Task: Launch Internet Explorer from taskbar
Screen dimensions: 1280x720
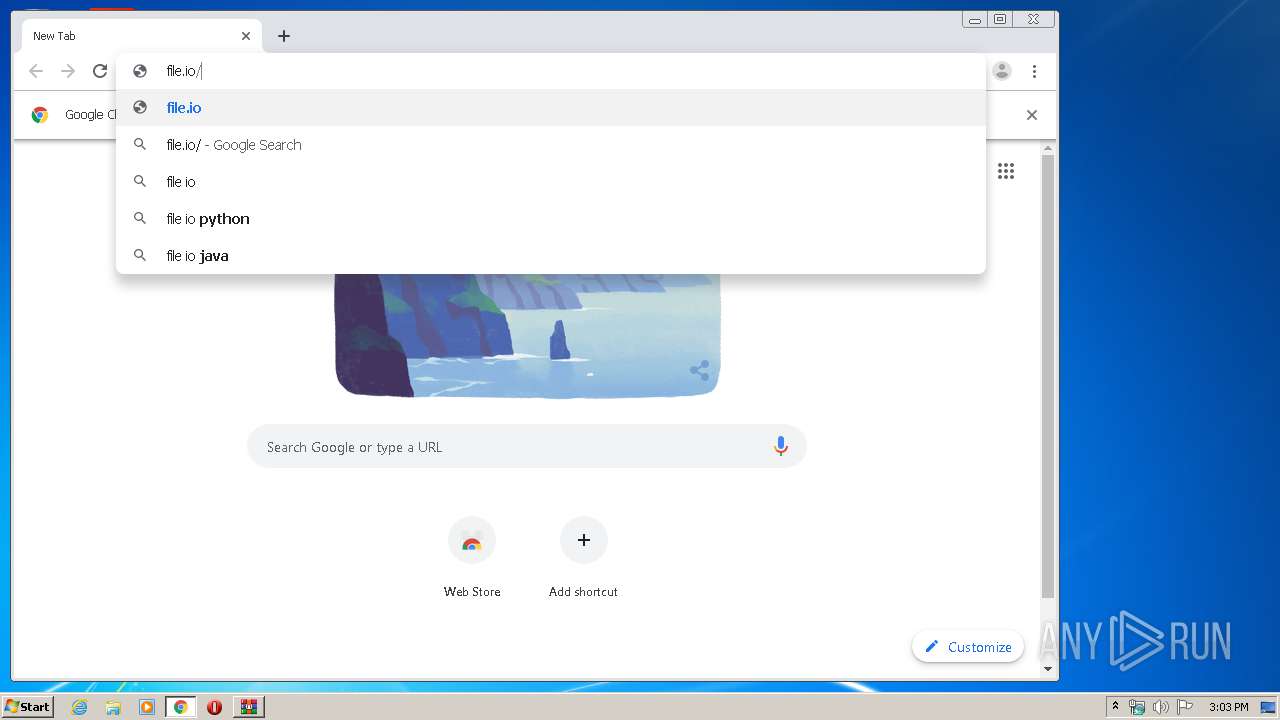Action: [x=80, y=707]
